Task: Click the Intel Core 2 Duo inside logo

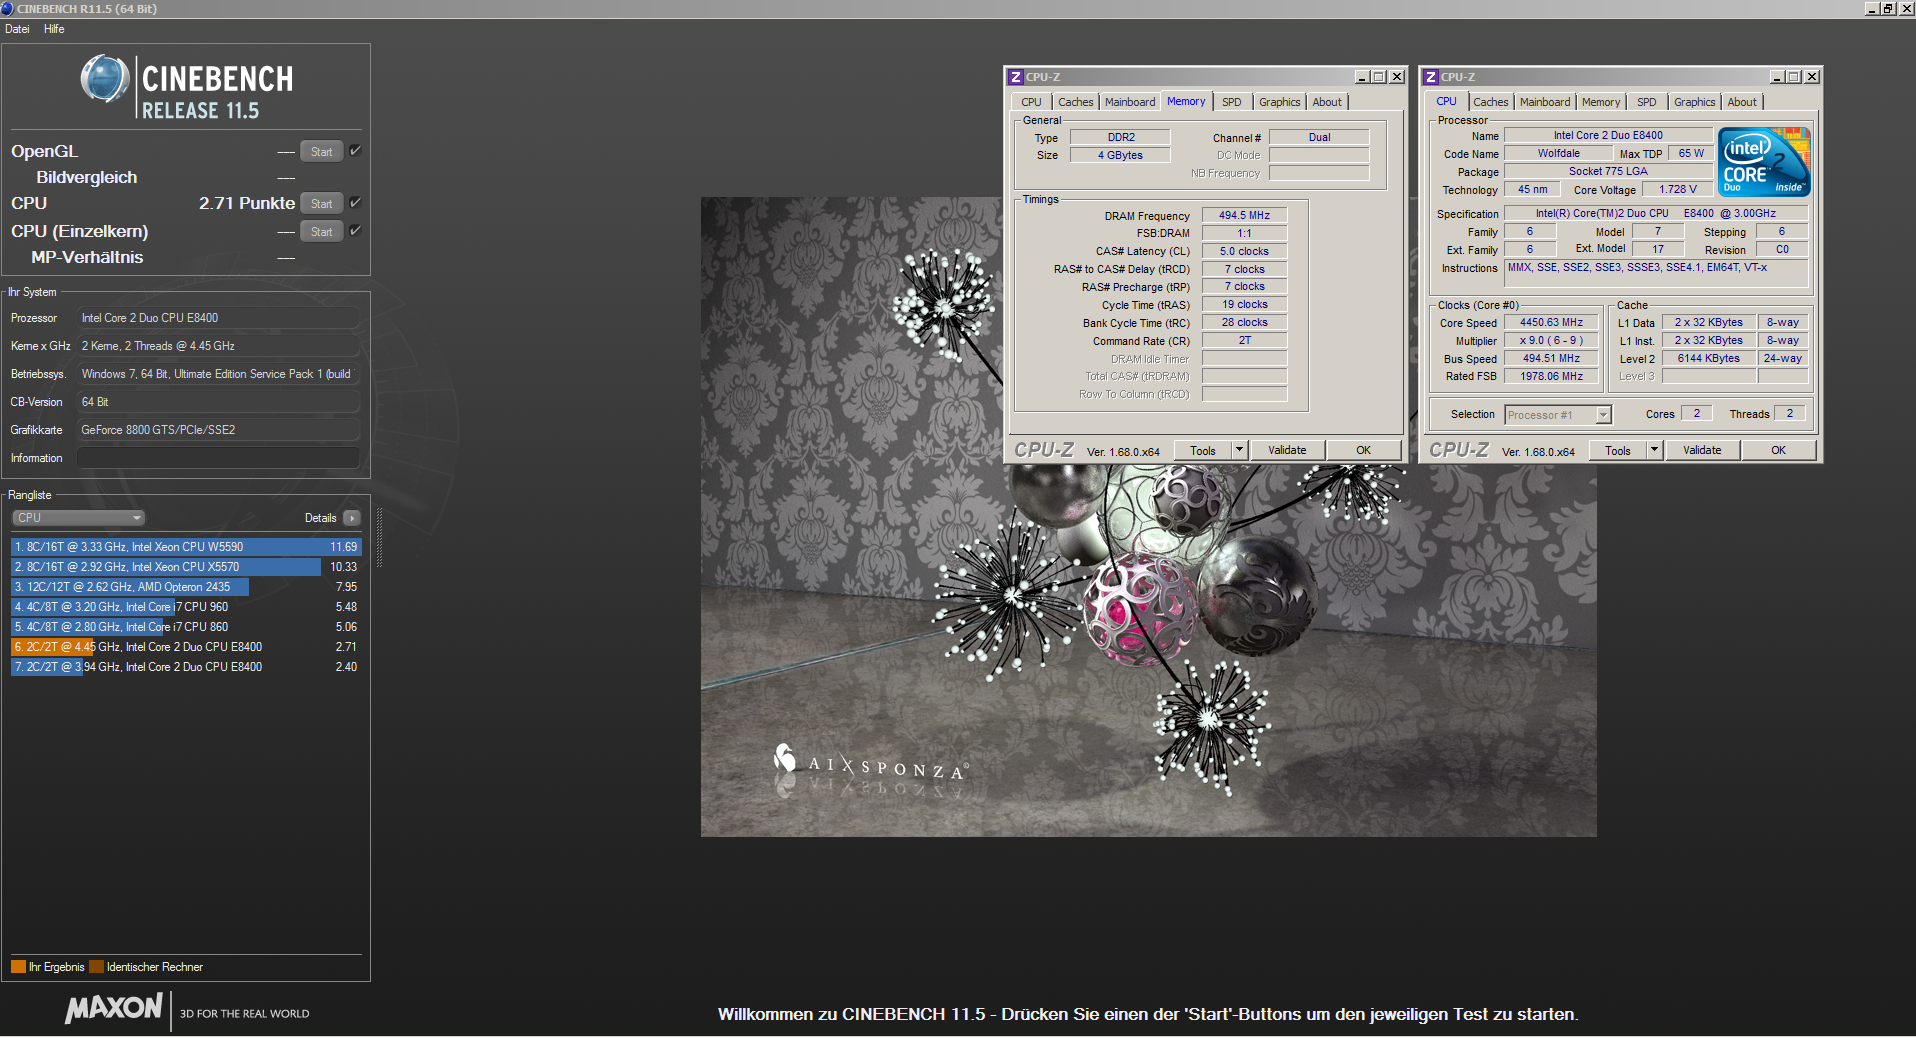Action: pyautogui.click(x=1764, y=162)
